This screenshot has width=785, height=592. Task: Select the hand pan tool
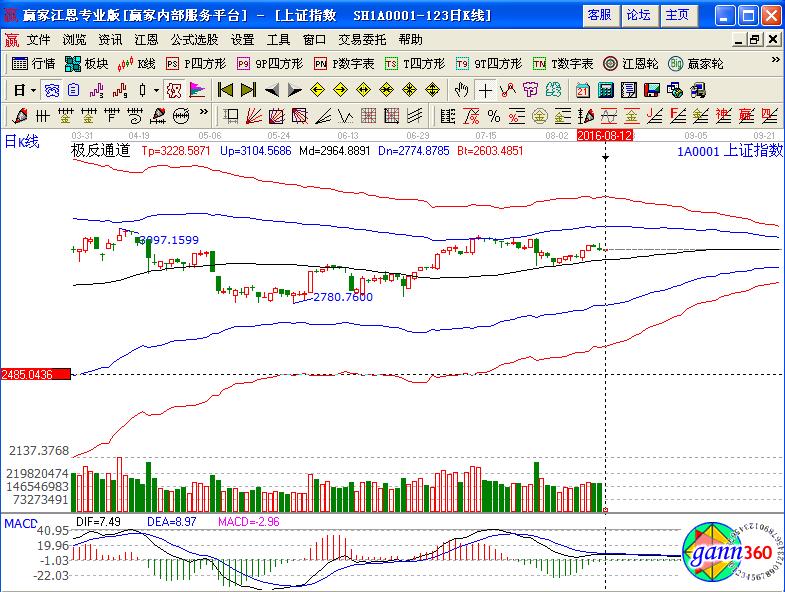(461, 89)
